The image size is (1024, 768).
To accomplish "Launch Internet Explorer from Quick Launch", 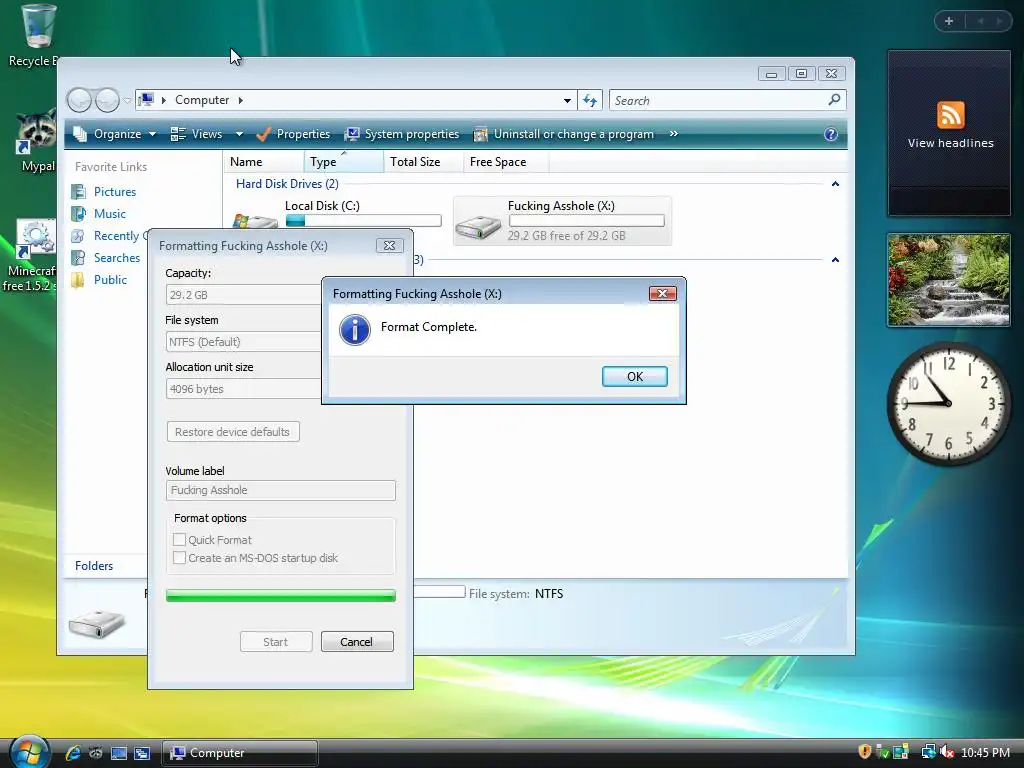I will 72,753.
